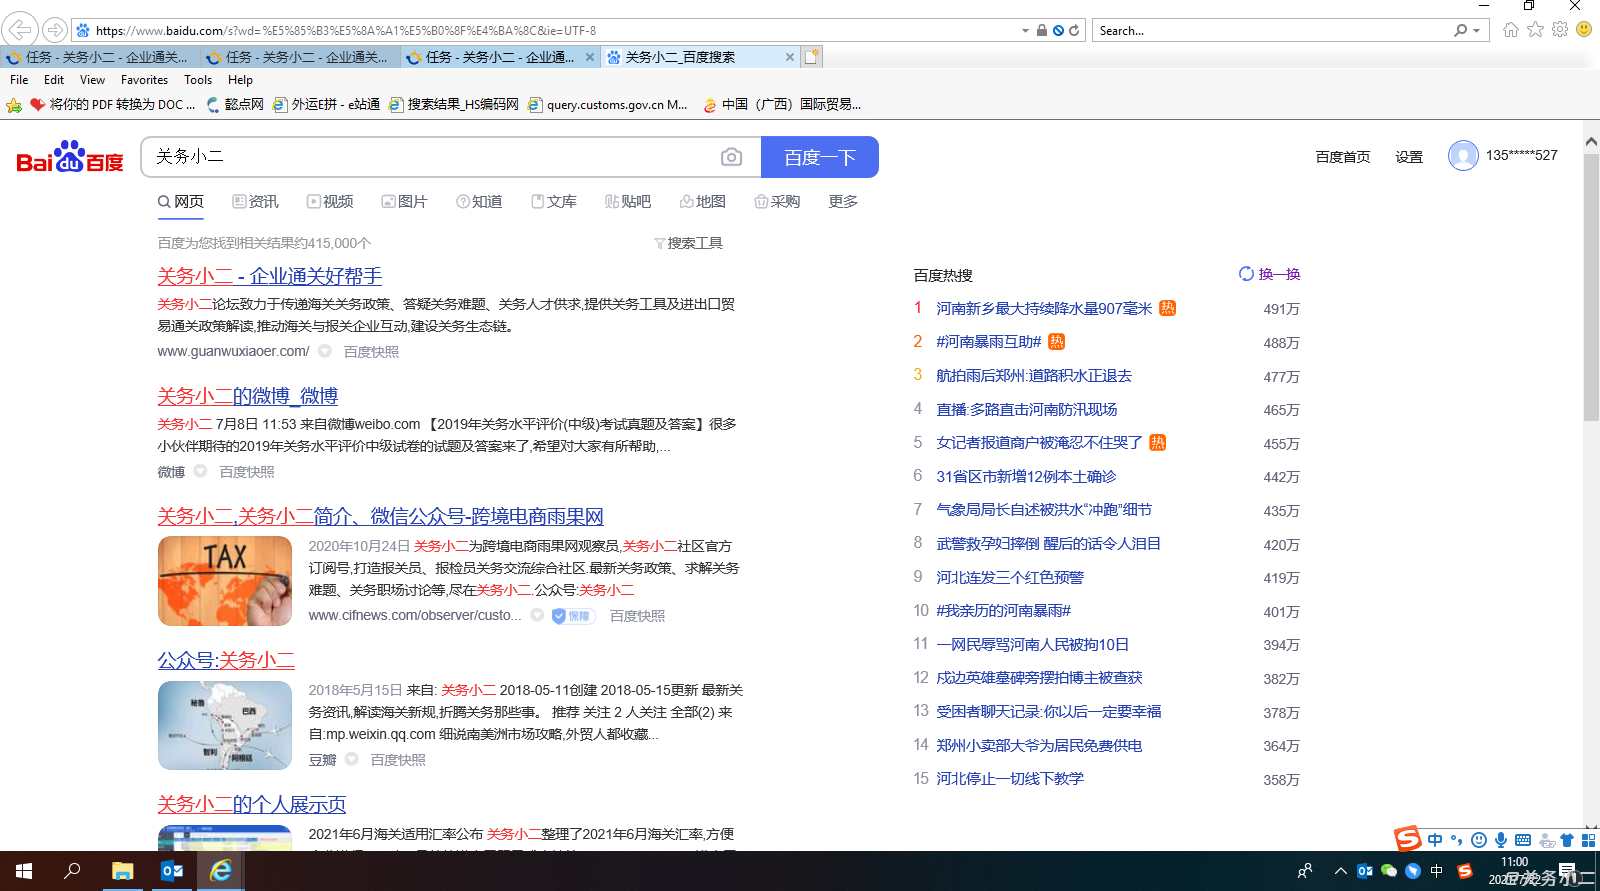Open 百度首页 link
Screen dimensions: 1600x891
(1343, 157)
